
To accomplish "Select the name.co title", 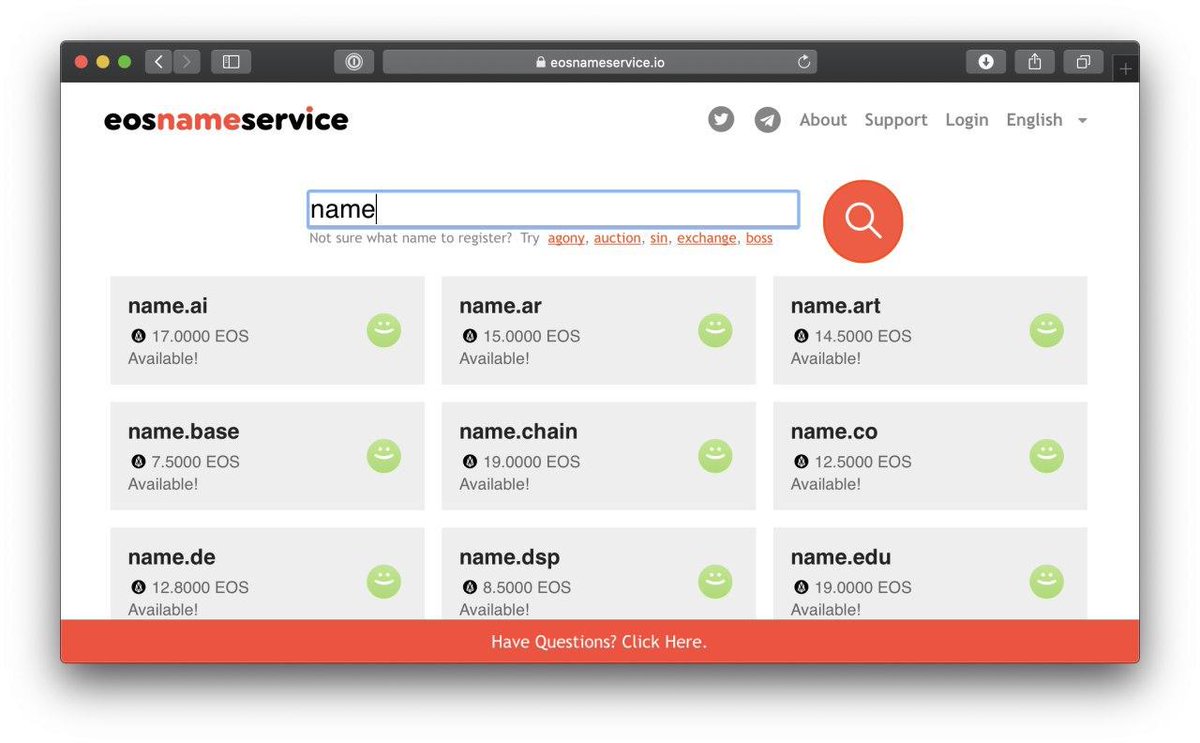I will [834, 432].
